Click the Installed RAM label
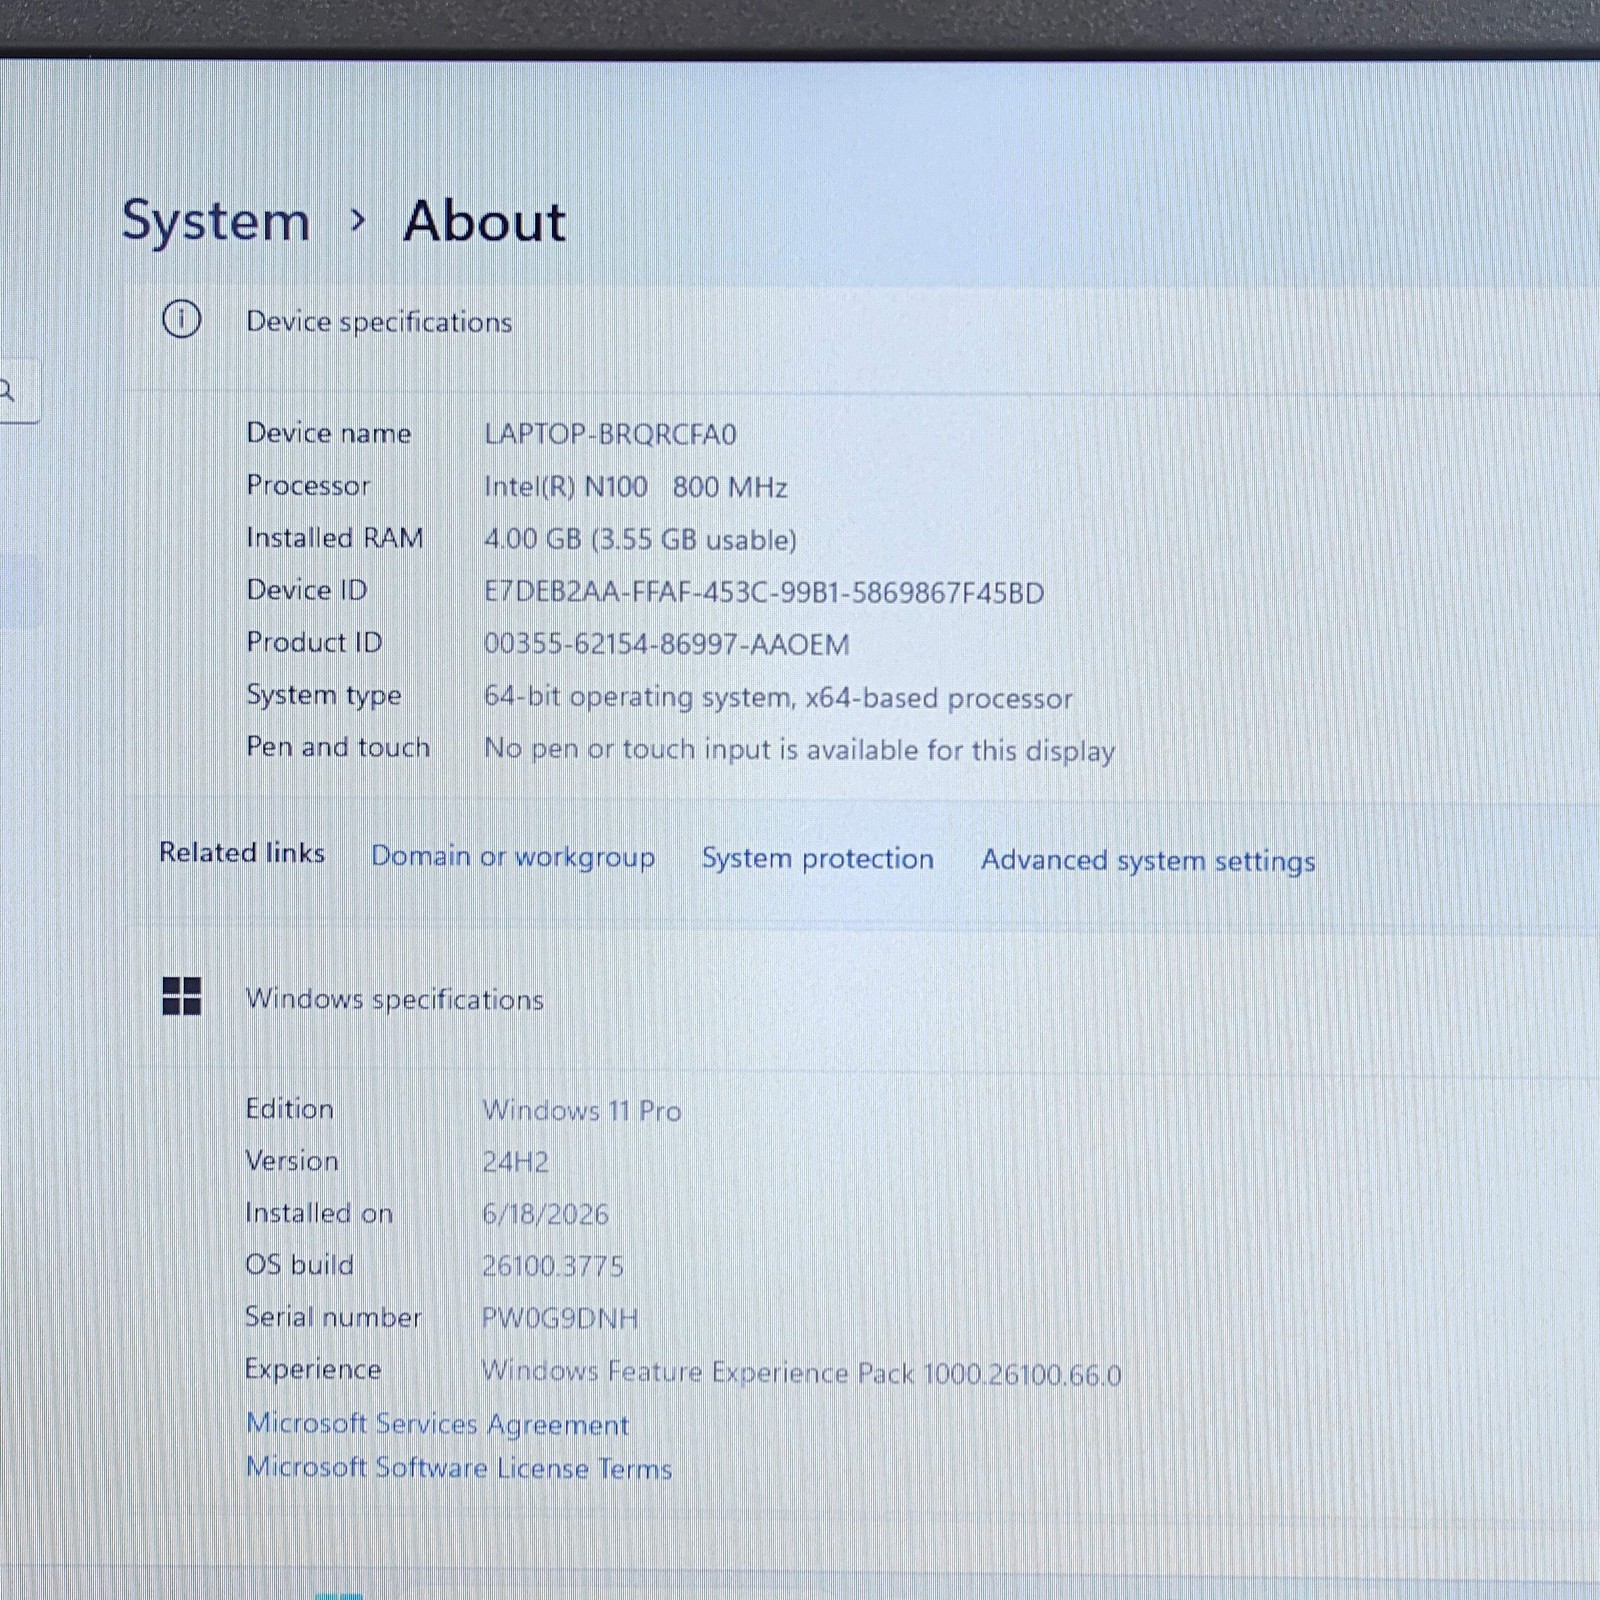The width and height of the screenshot is (1600, 1600). tap(335, 538)
